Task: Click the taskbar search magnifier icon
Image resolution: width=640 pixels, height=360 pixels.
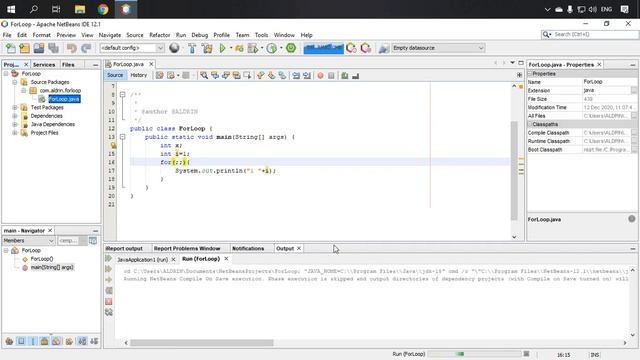Action: coord(34,9)
